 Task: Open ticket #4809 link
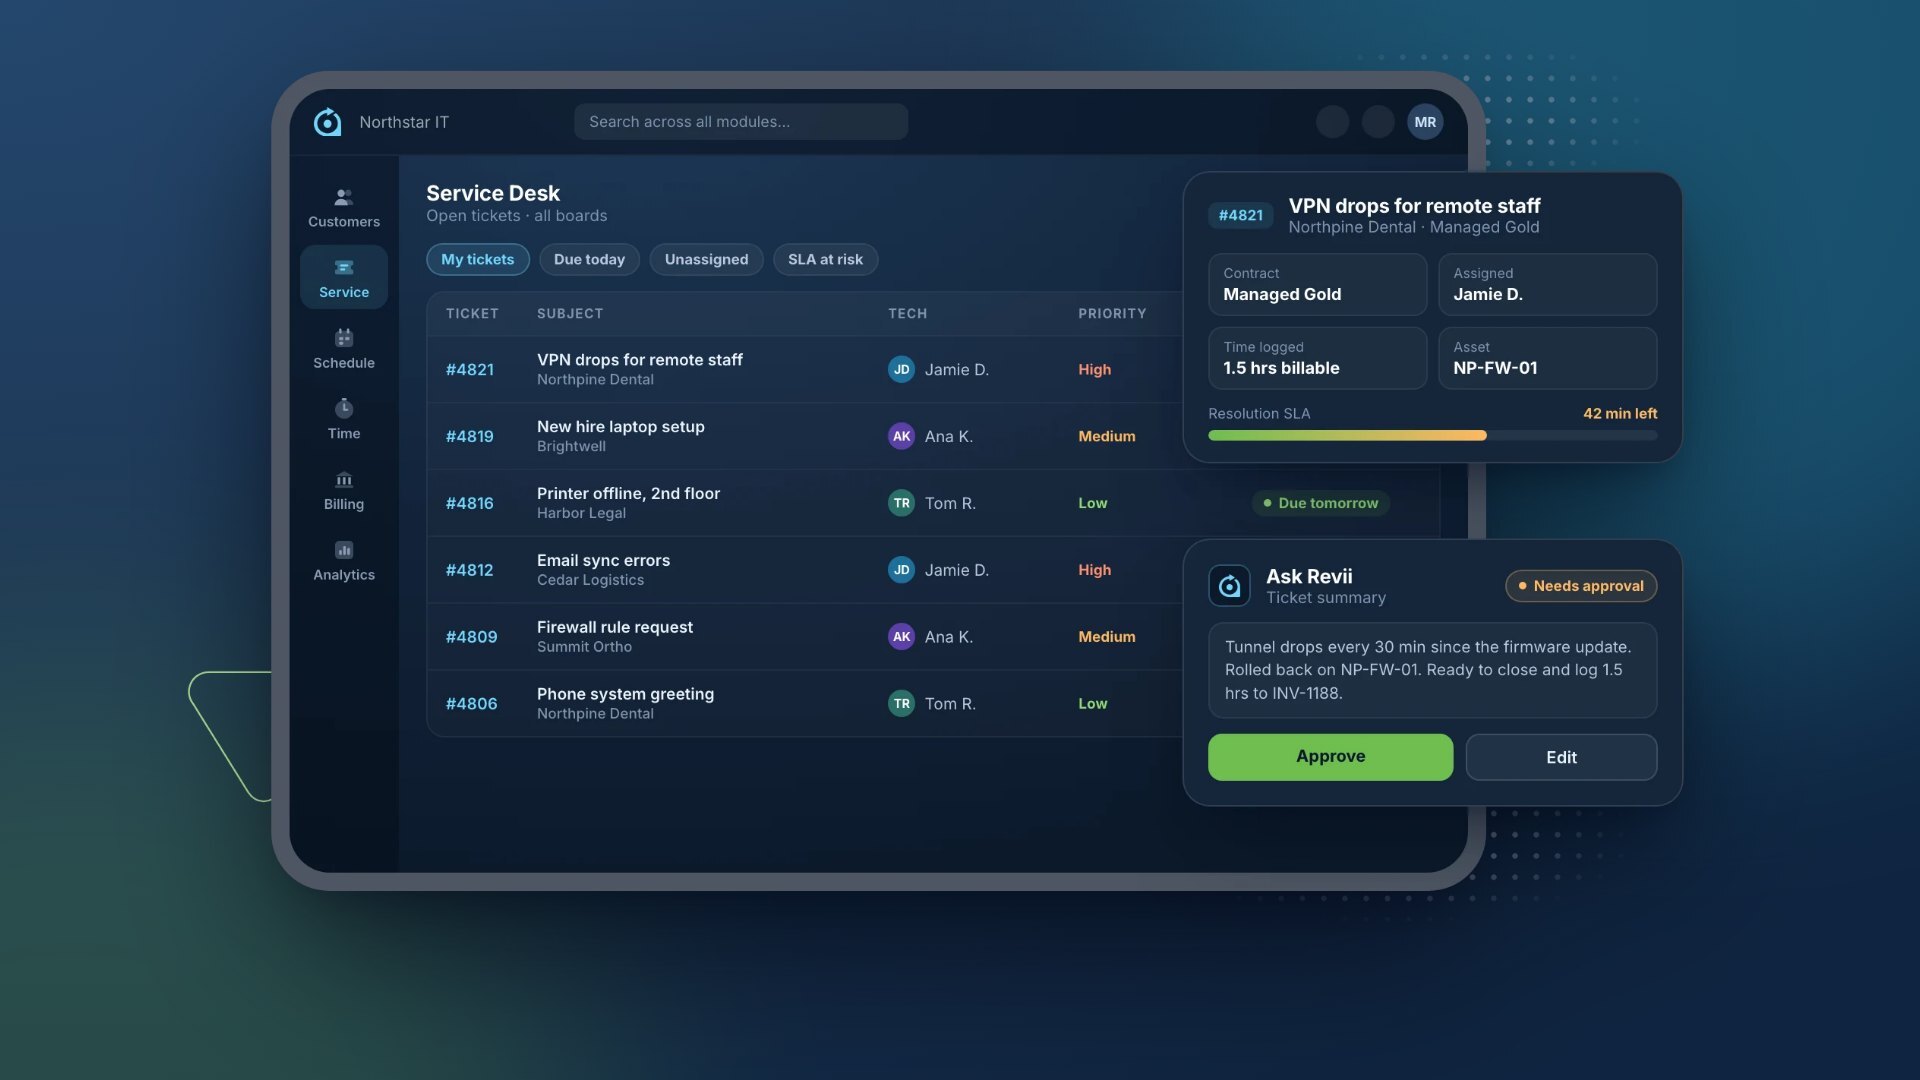[471, 637]
